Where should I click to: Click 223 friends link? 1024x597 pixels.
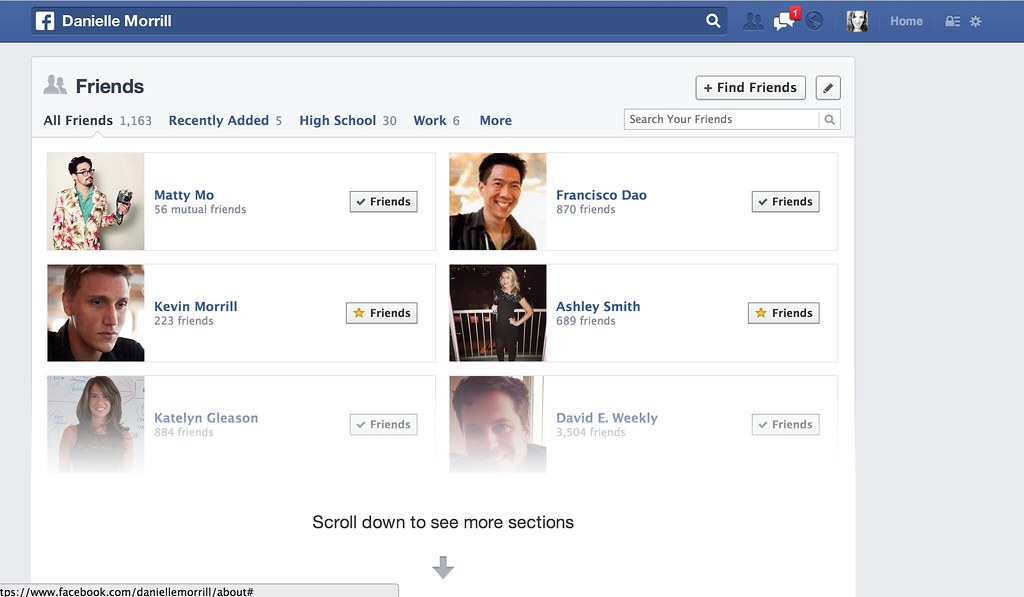(184, 321)
